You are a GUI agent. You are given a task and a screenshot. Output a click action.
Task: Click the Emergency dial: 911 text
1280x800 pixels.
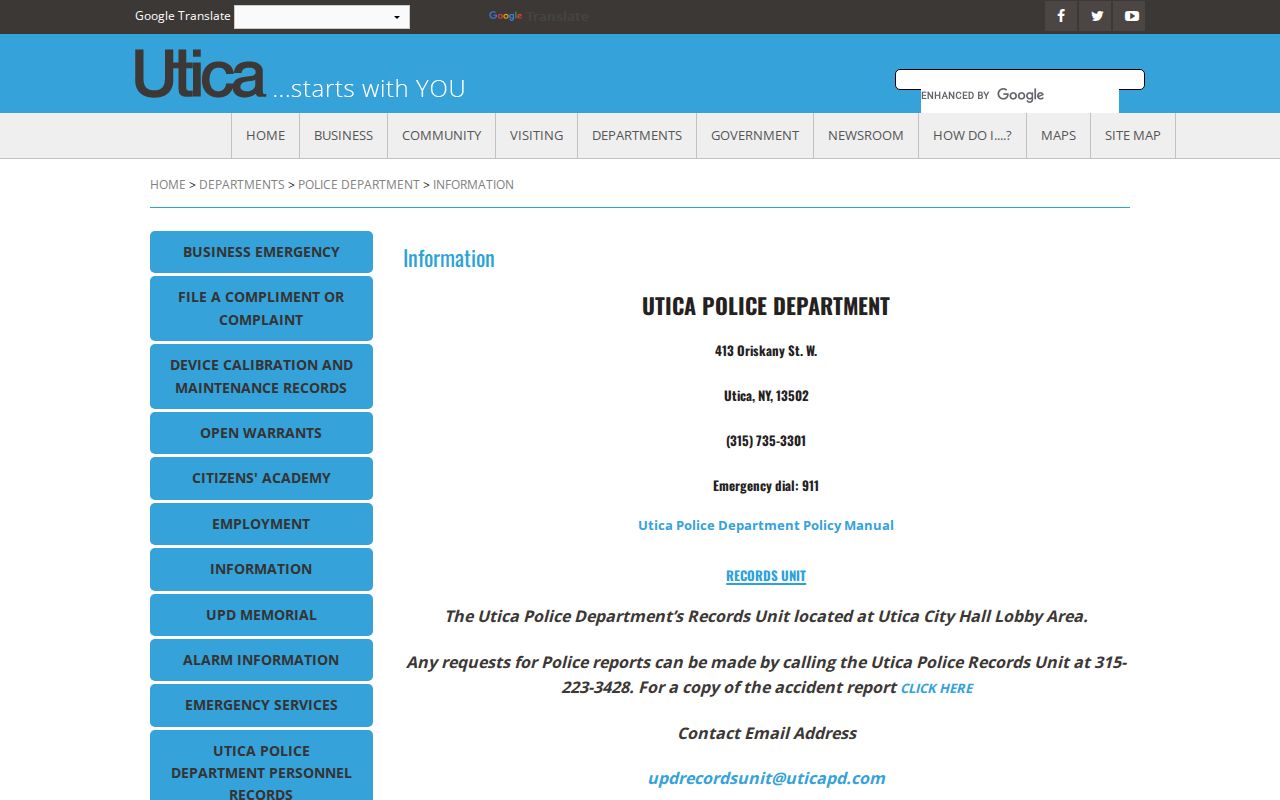tap(766, 486)
